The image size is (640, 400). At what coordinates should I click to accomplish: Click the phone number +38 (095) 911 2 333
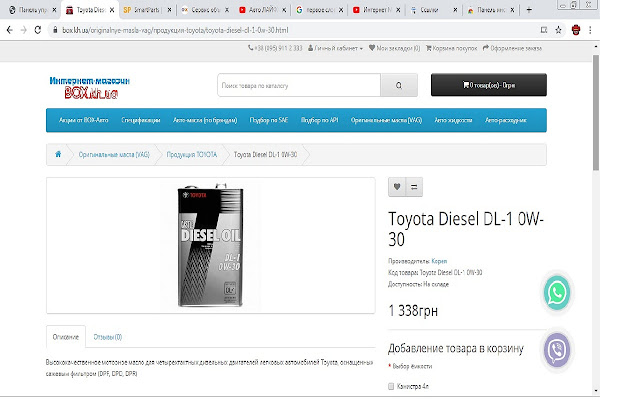[x=275, y=48]
